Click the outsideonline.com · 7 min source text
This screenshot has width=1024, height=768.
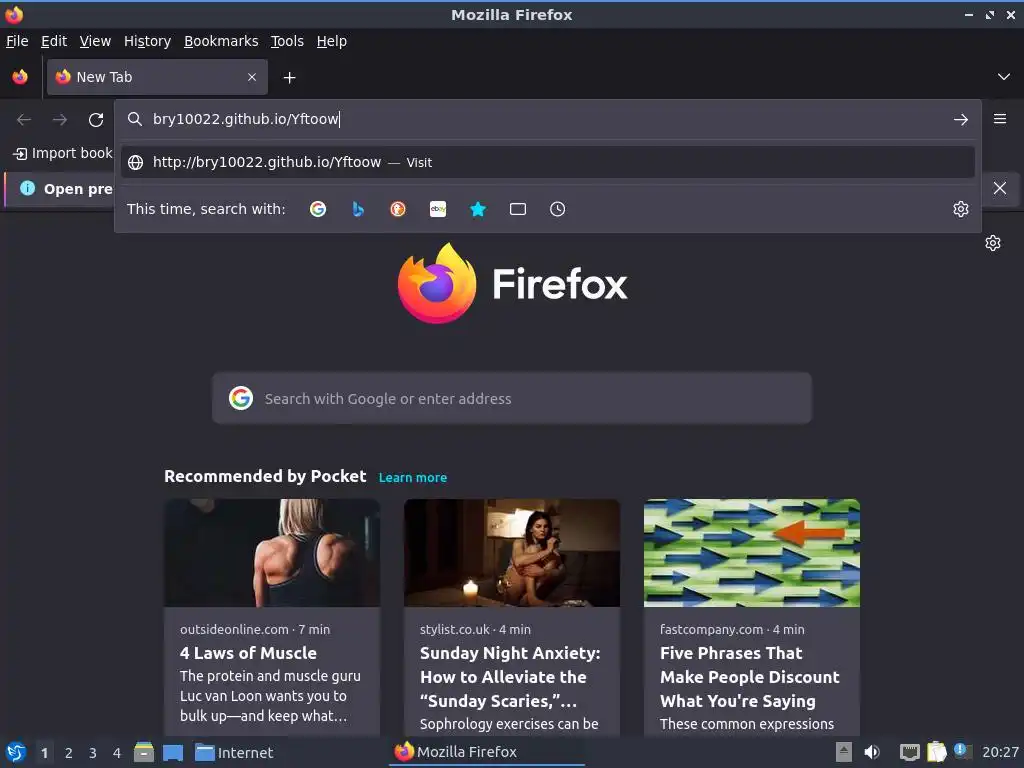(255, 630)
